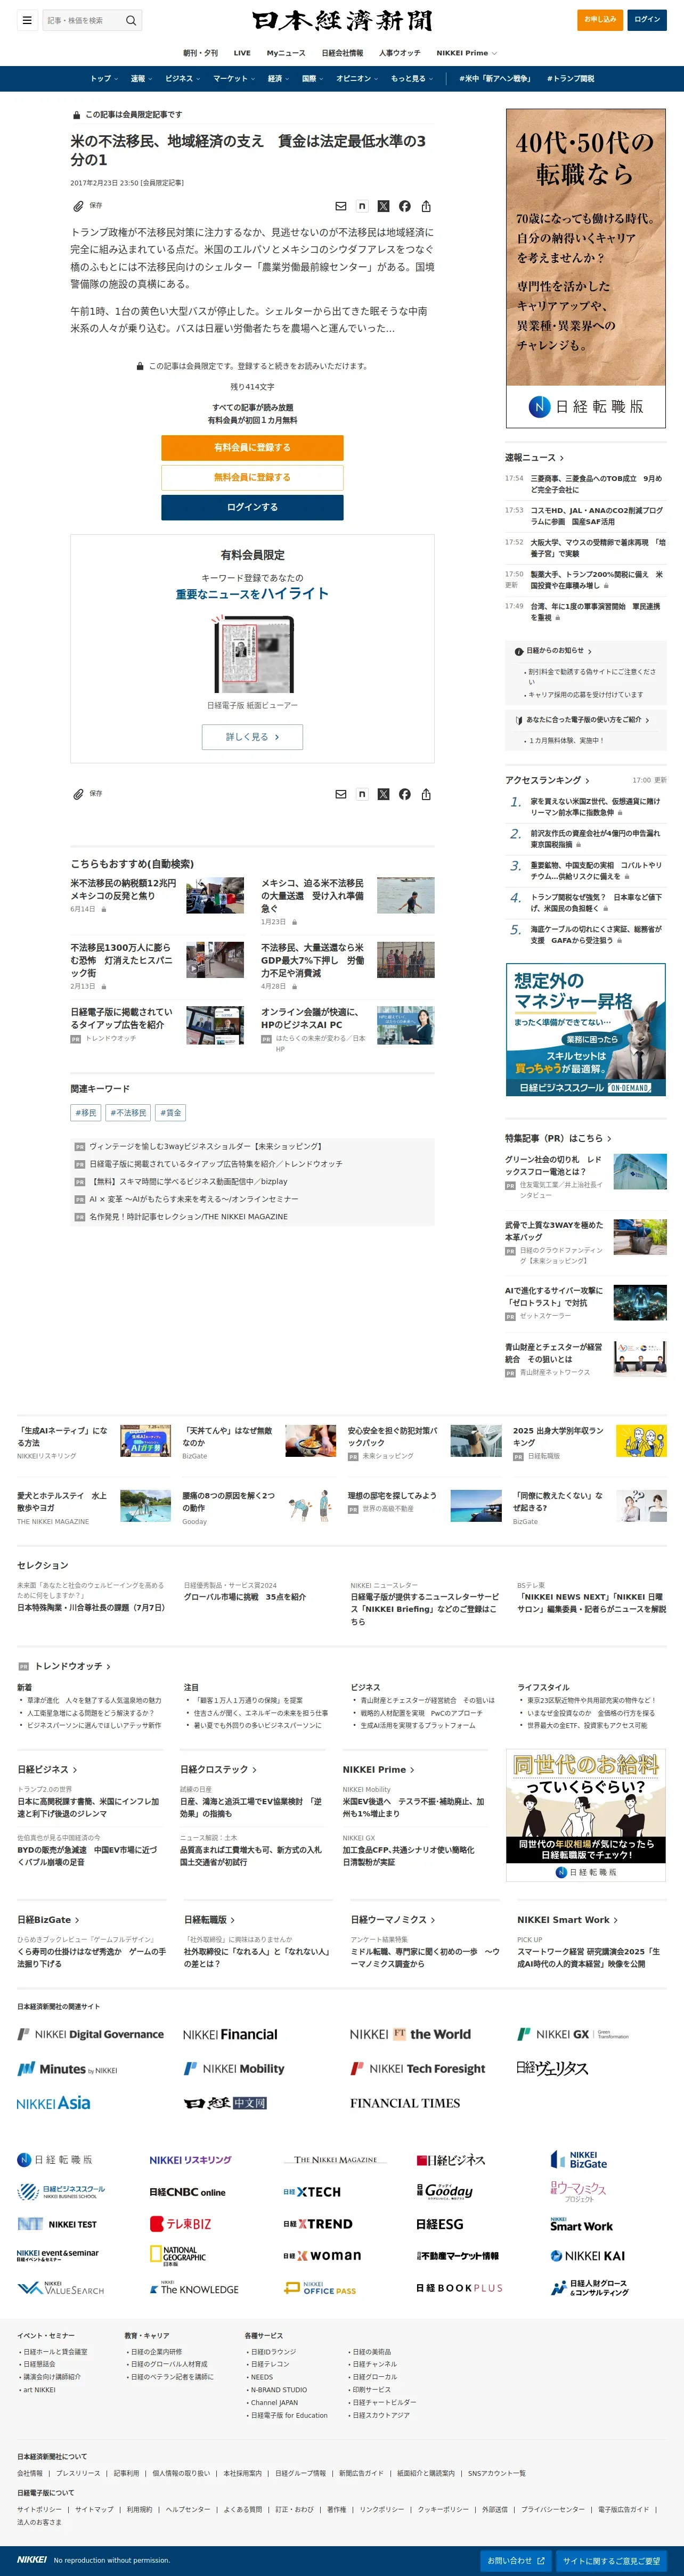The width and height of the screenshot is (684, 2576).
Task: Click the お問い合わせ footer button
Action: tap(516, 2561)
